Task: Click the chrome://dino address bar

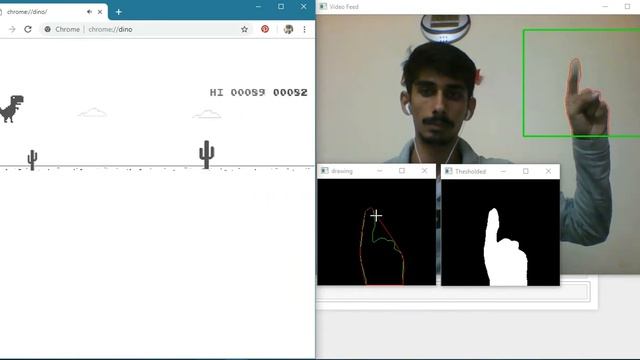Action: [x=145, y=29]
